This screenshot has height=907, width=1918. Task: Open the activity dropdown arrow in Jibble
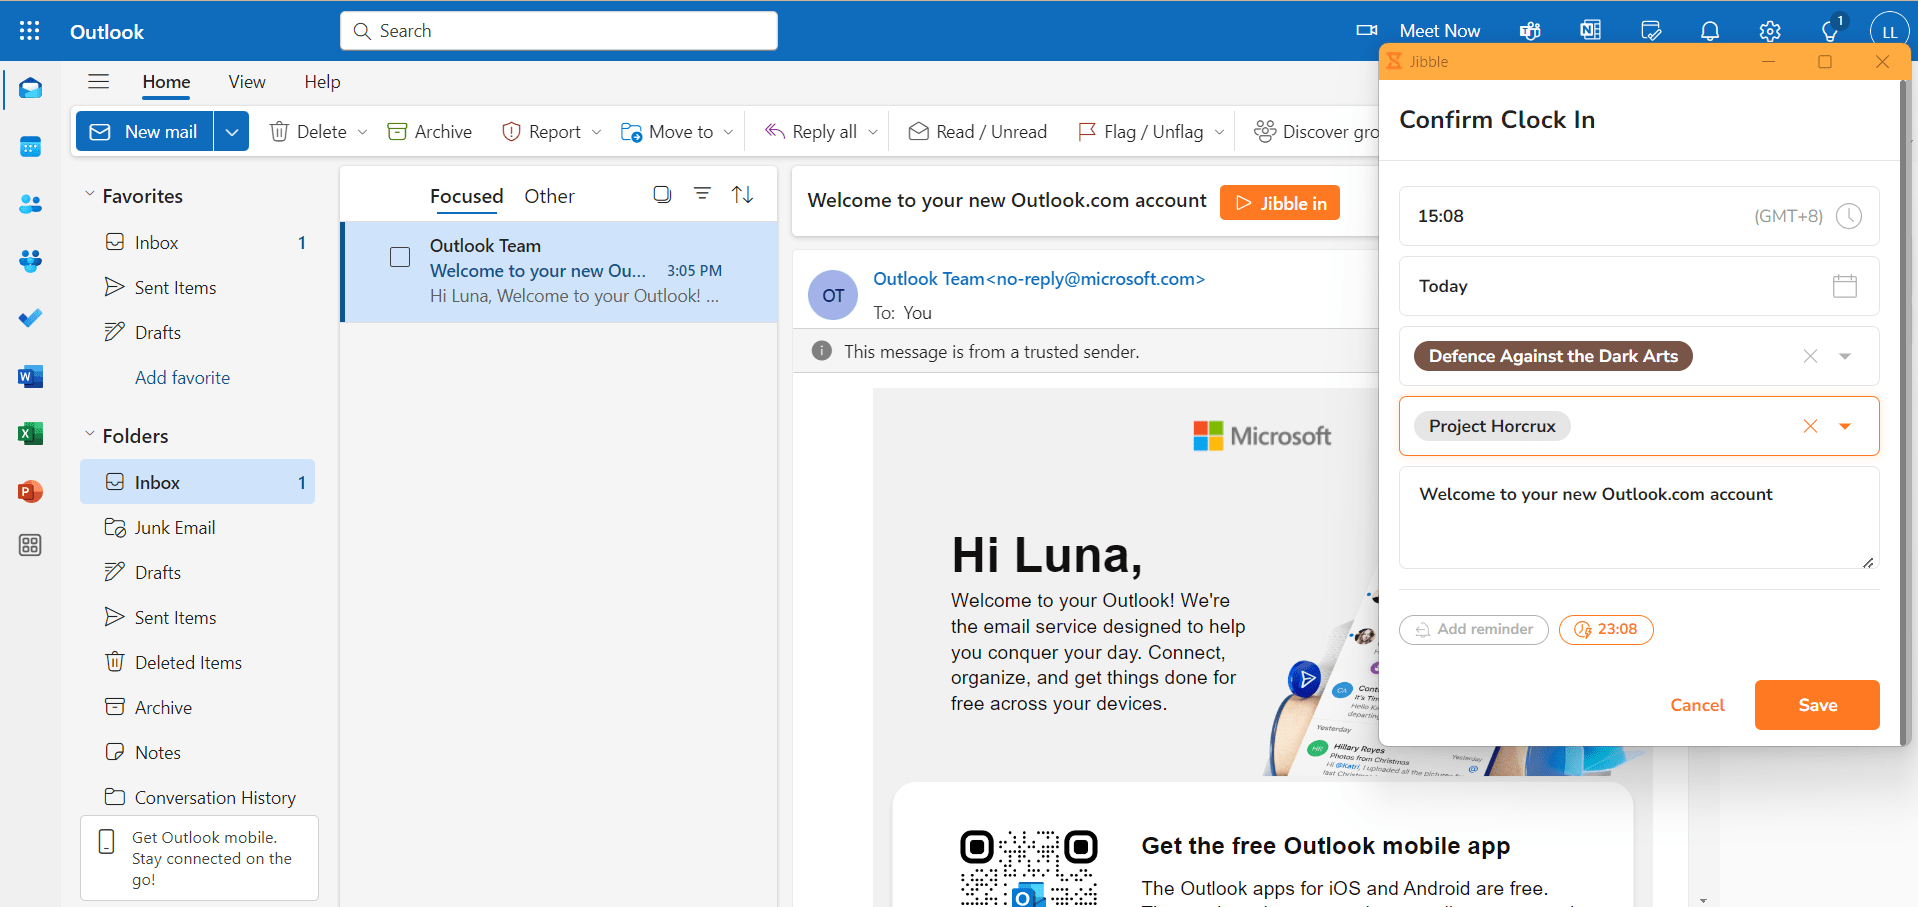1845,356
